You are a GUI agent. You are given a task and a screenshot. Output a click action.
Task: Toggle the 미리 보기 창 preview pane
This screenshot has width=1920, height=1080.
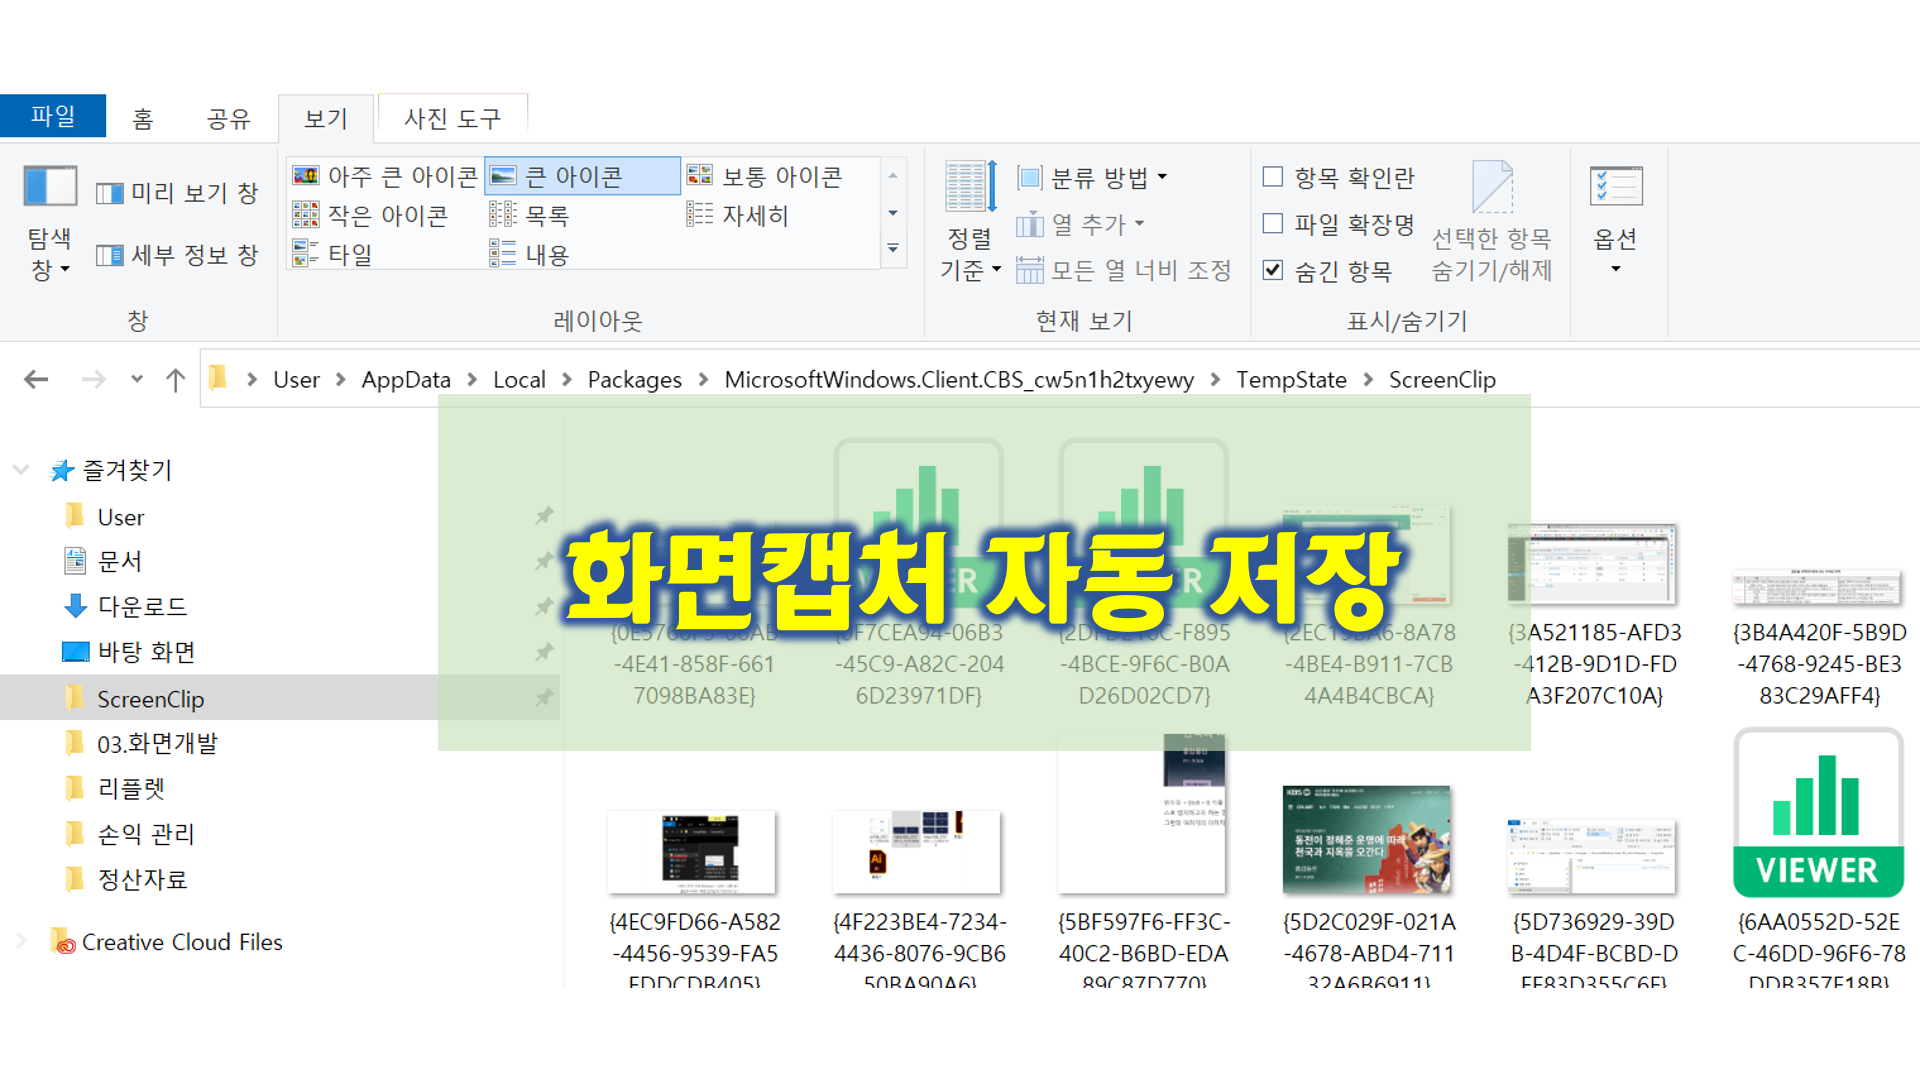click(x=178, y=193)
